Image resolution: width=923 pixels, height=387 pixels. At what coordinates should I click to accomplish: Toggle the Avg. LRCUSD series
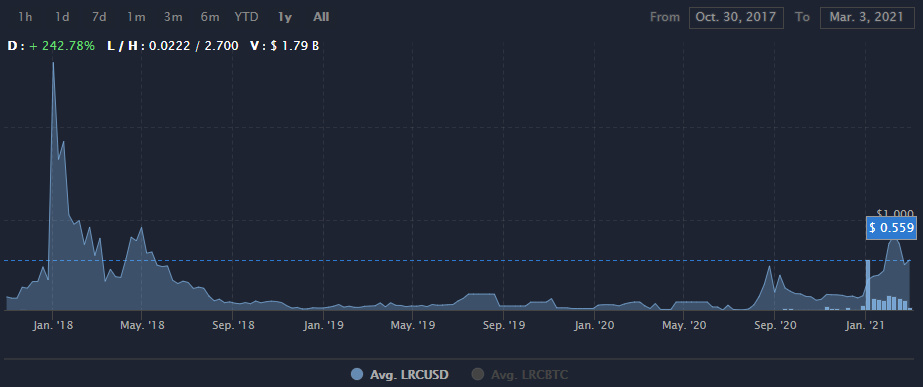[409, 374]
